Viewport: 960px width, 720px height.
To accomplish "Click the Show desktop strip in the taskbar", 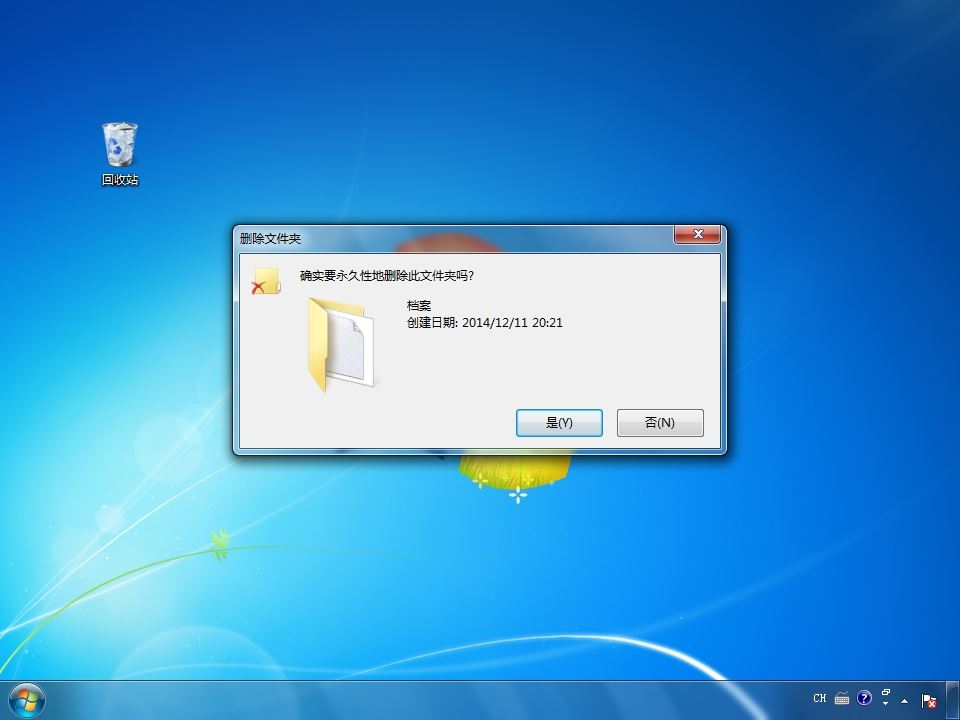I will 954,700.
